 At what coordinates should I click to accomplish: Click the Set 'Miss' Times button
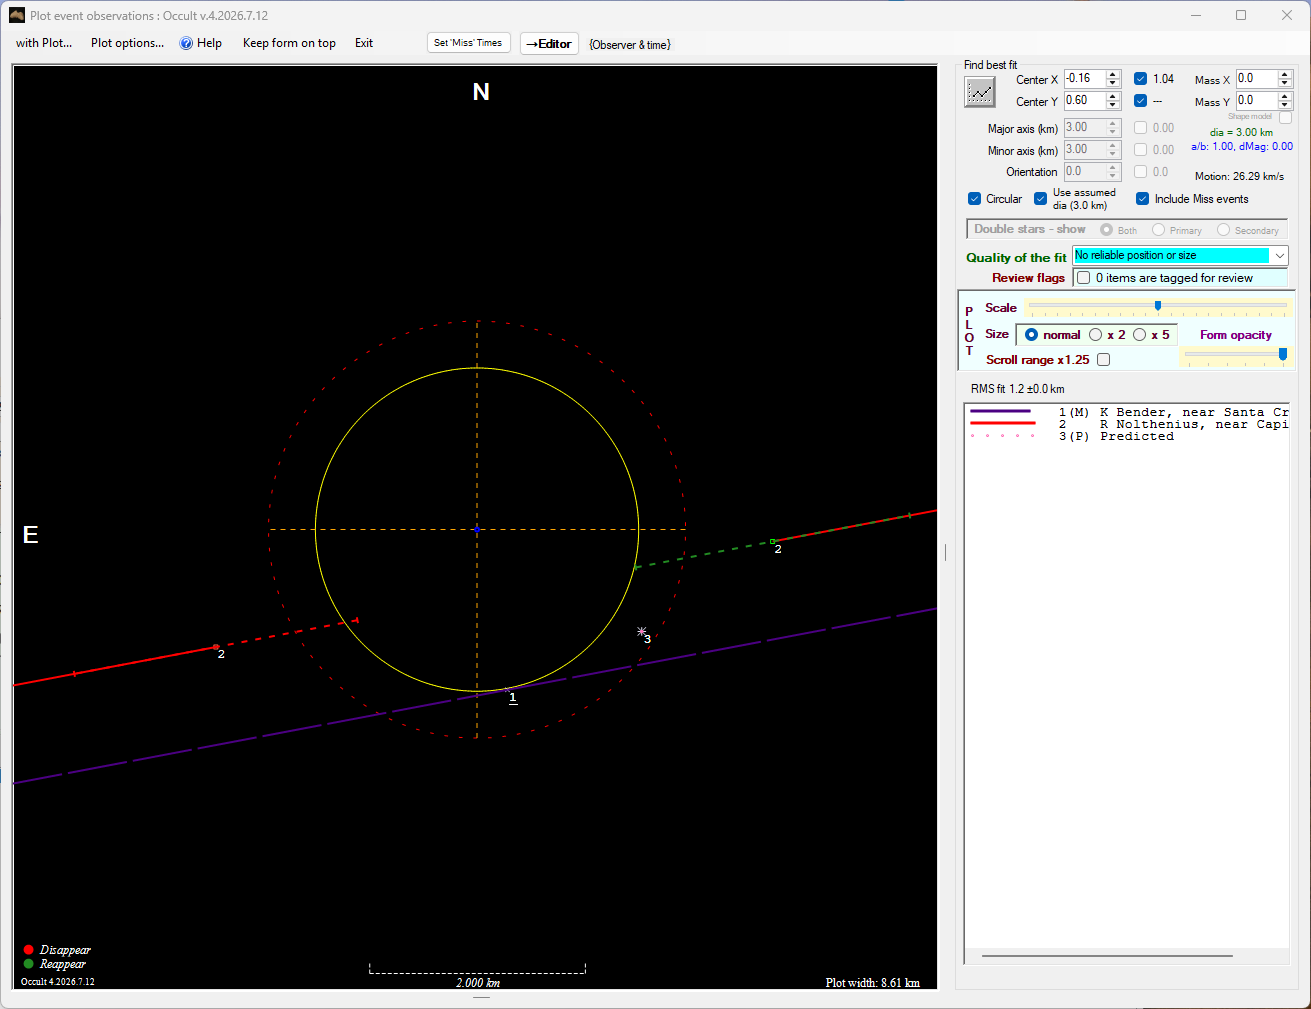pos(468,43)
